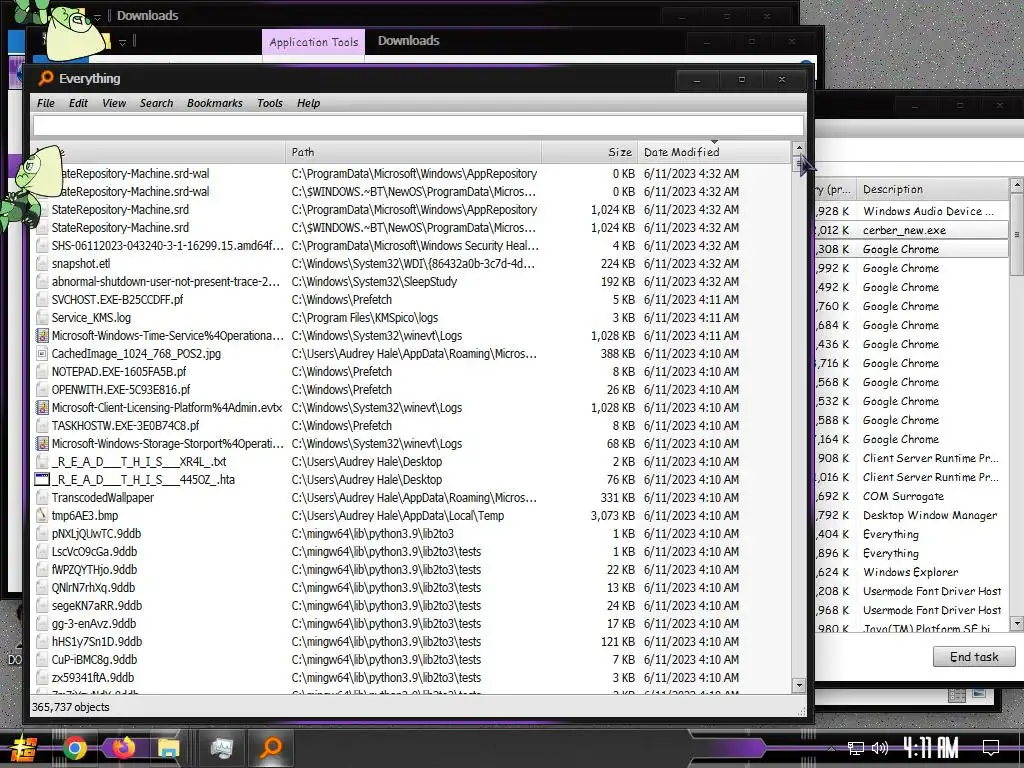Open the network icon in system tray

[856, 748]
